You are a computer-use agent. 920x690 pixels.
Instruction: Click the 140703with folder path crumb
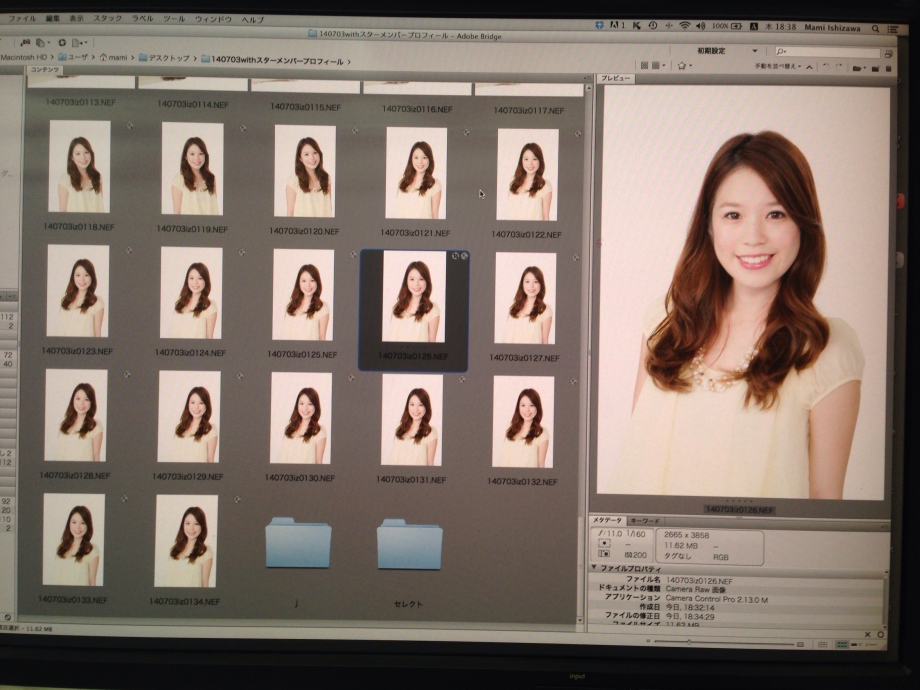click(272, 60)
